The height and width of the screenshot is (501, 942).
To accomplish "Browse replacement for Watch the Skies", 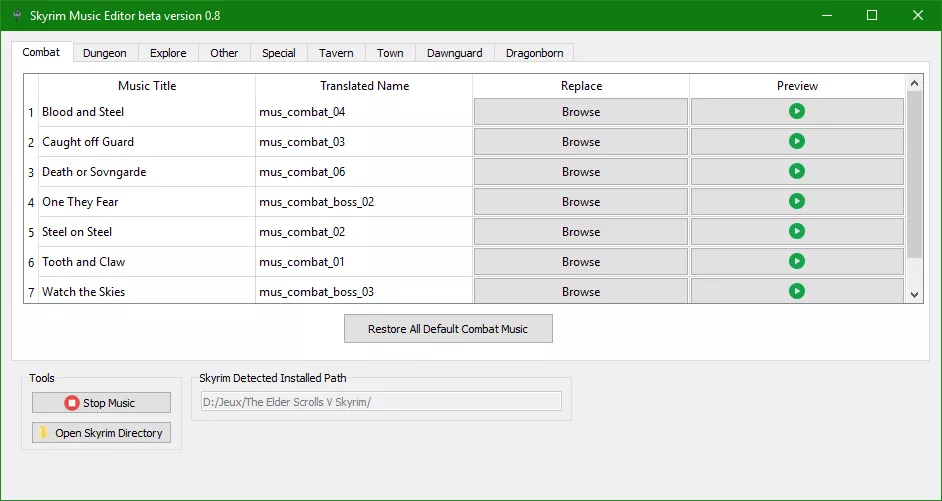I will [x=581, y=291].
